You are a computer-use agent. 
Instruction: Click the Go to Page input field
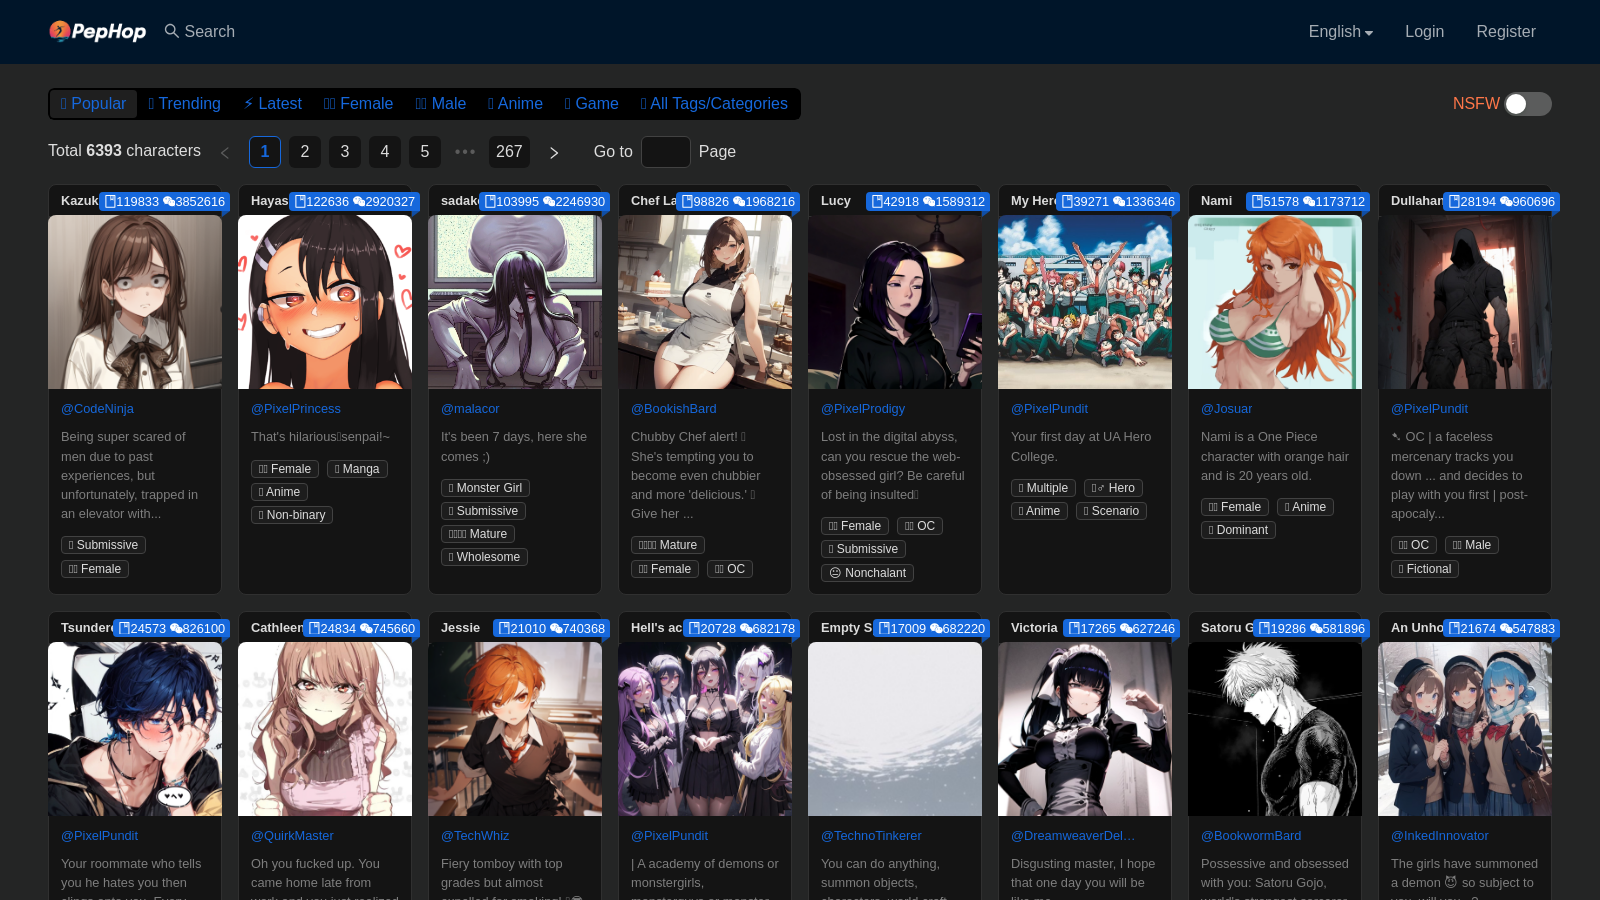click(666, 152)
